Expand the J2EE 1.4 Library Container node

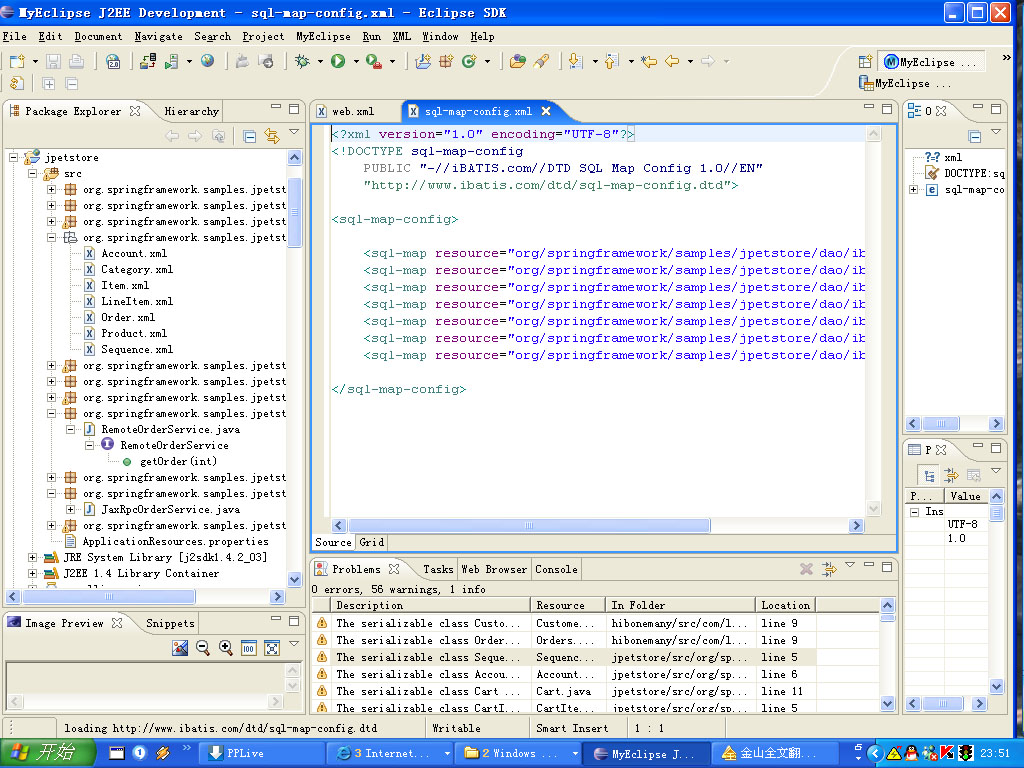32,573
